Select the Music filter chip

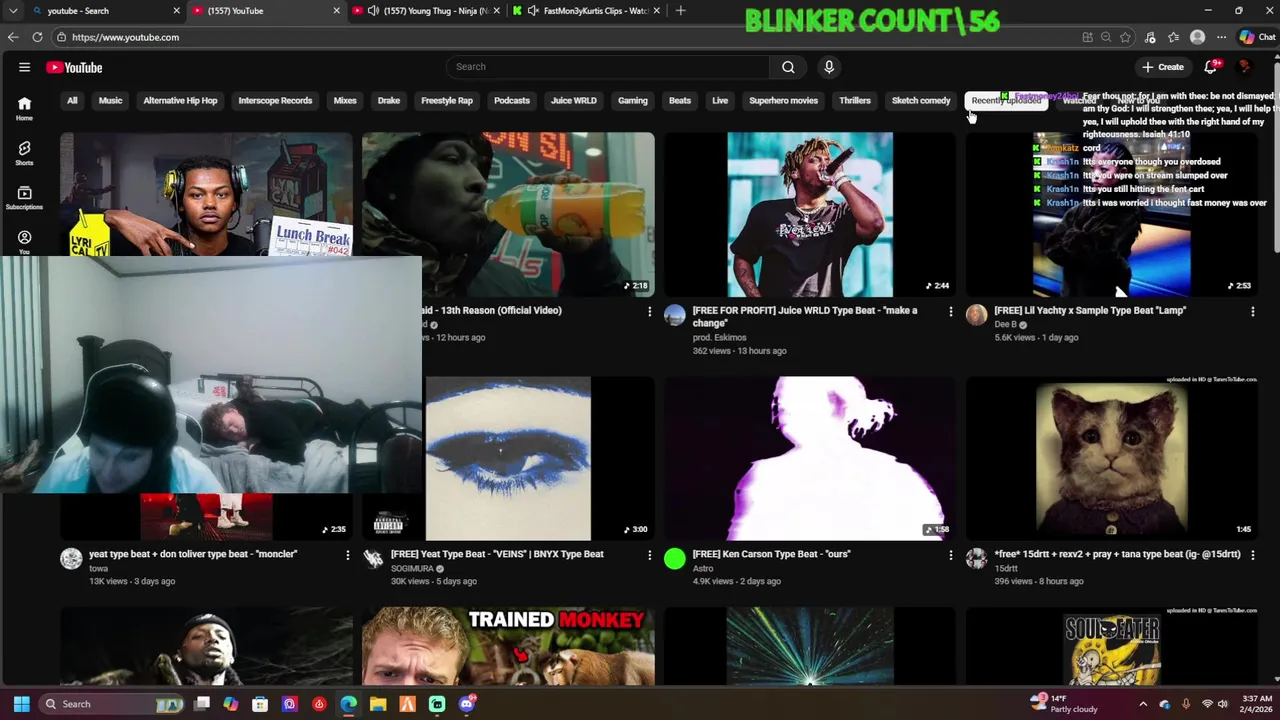(x=110, y=101)
